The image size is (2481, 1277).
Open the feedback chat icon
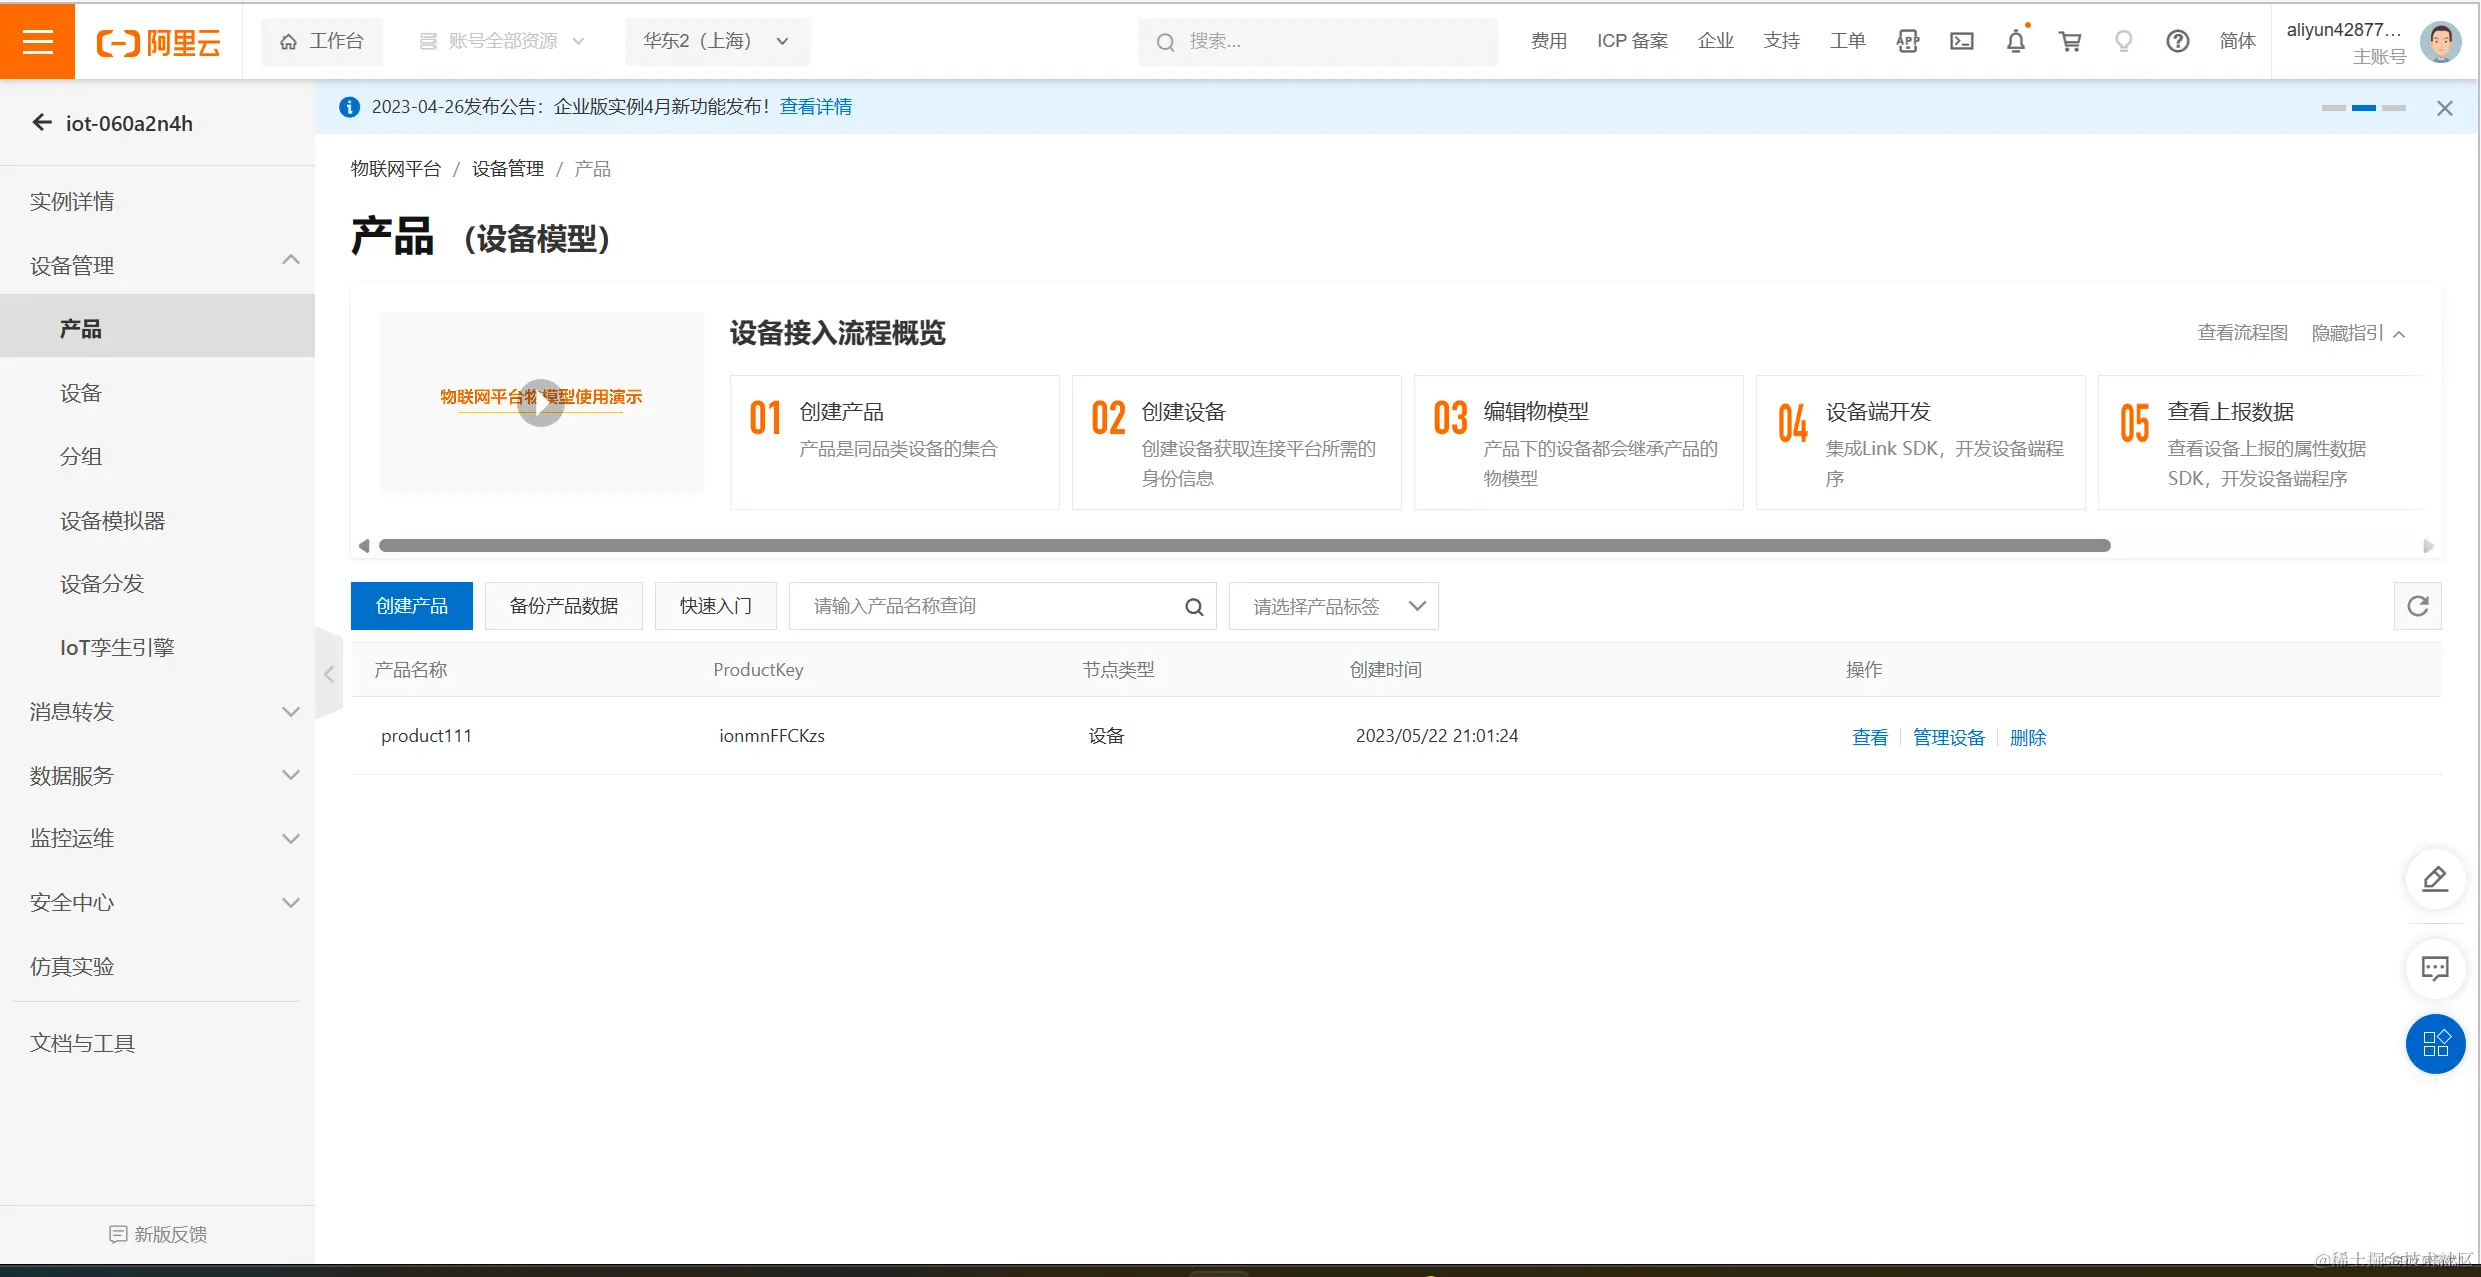2436,968
